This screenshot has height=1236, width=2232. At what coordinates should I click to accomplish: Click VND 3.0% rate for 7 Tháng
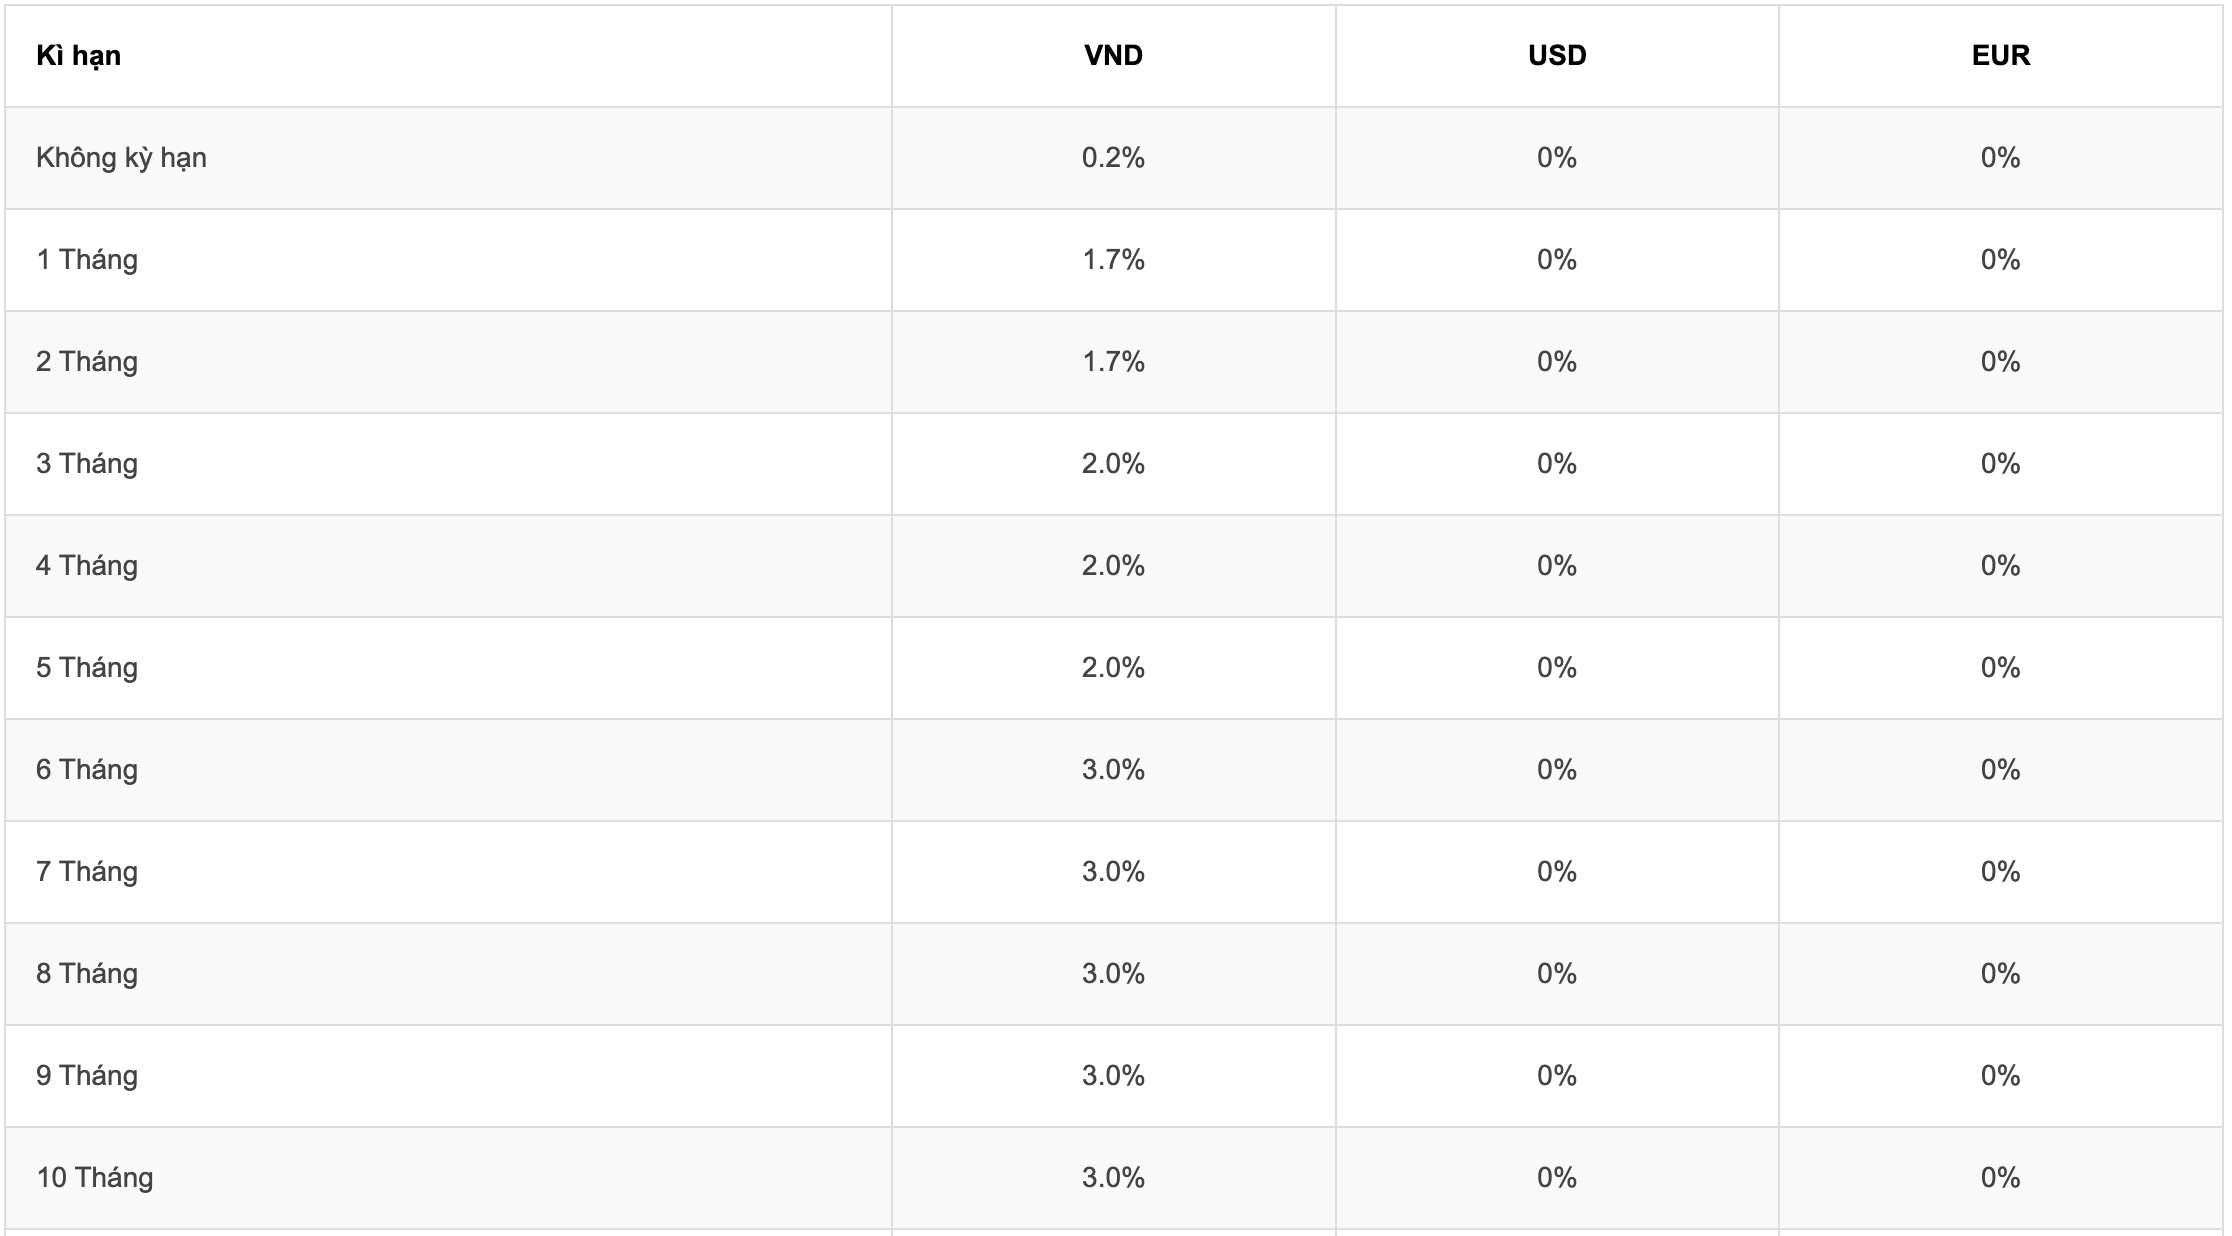coord(1113,872)
